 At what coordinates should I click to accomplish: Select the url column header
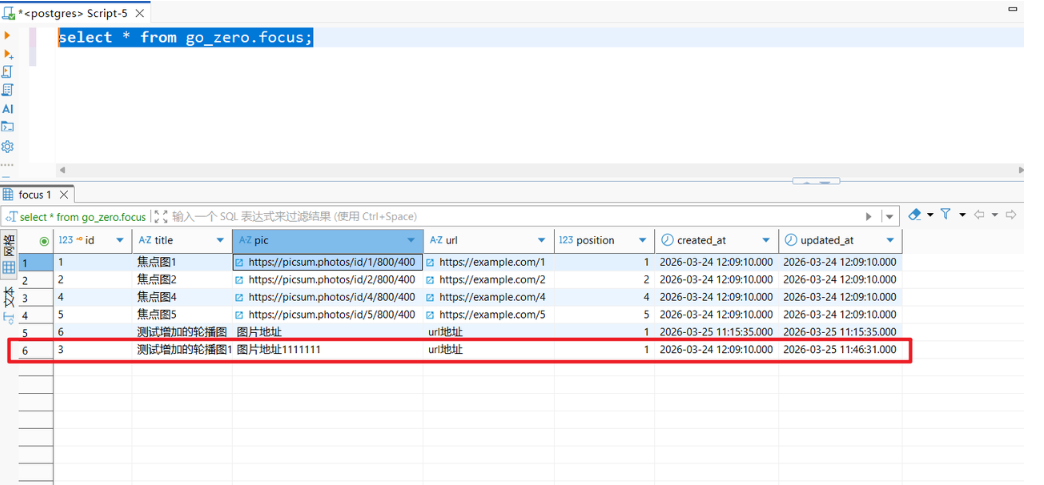click(489, 241)
